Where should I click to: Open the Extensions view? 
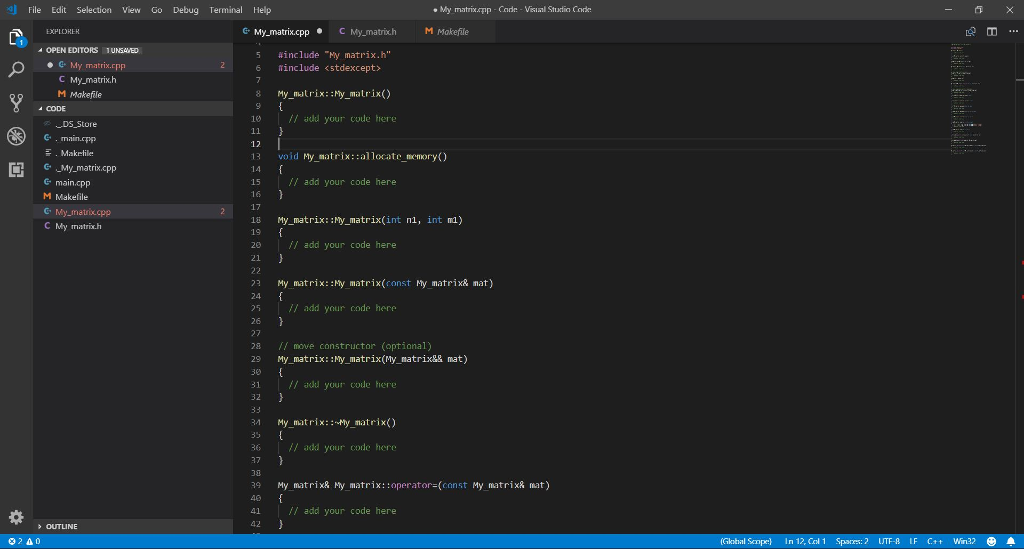click(16, 169)
